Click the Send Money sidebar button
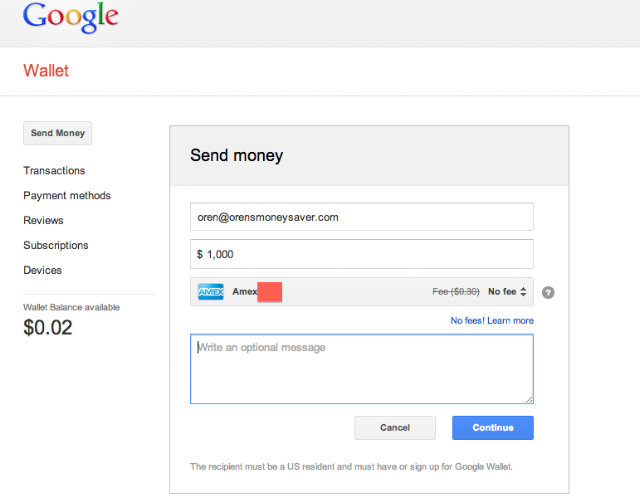Viewport: 640px width, 503px height. [58, 133]
